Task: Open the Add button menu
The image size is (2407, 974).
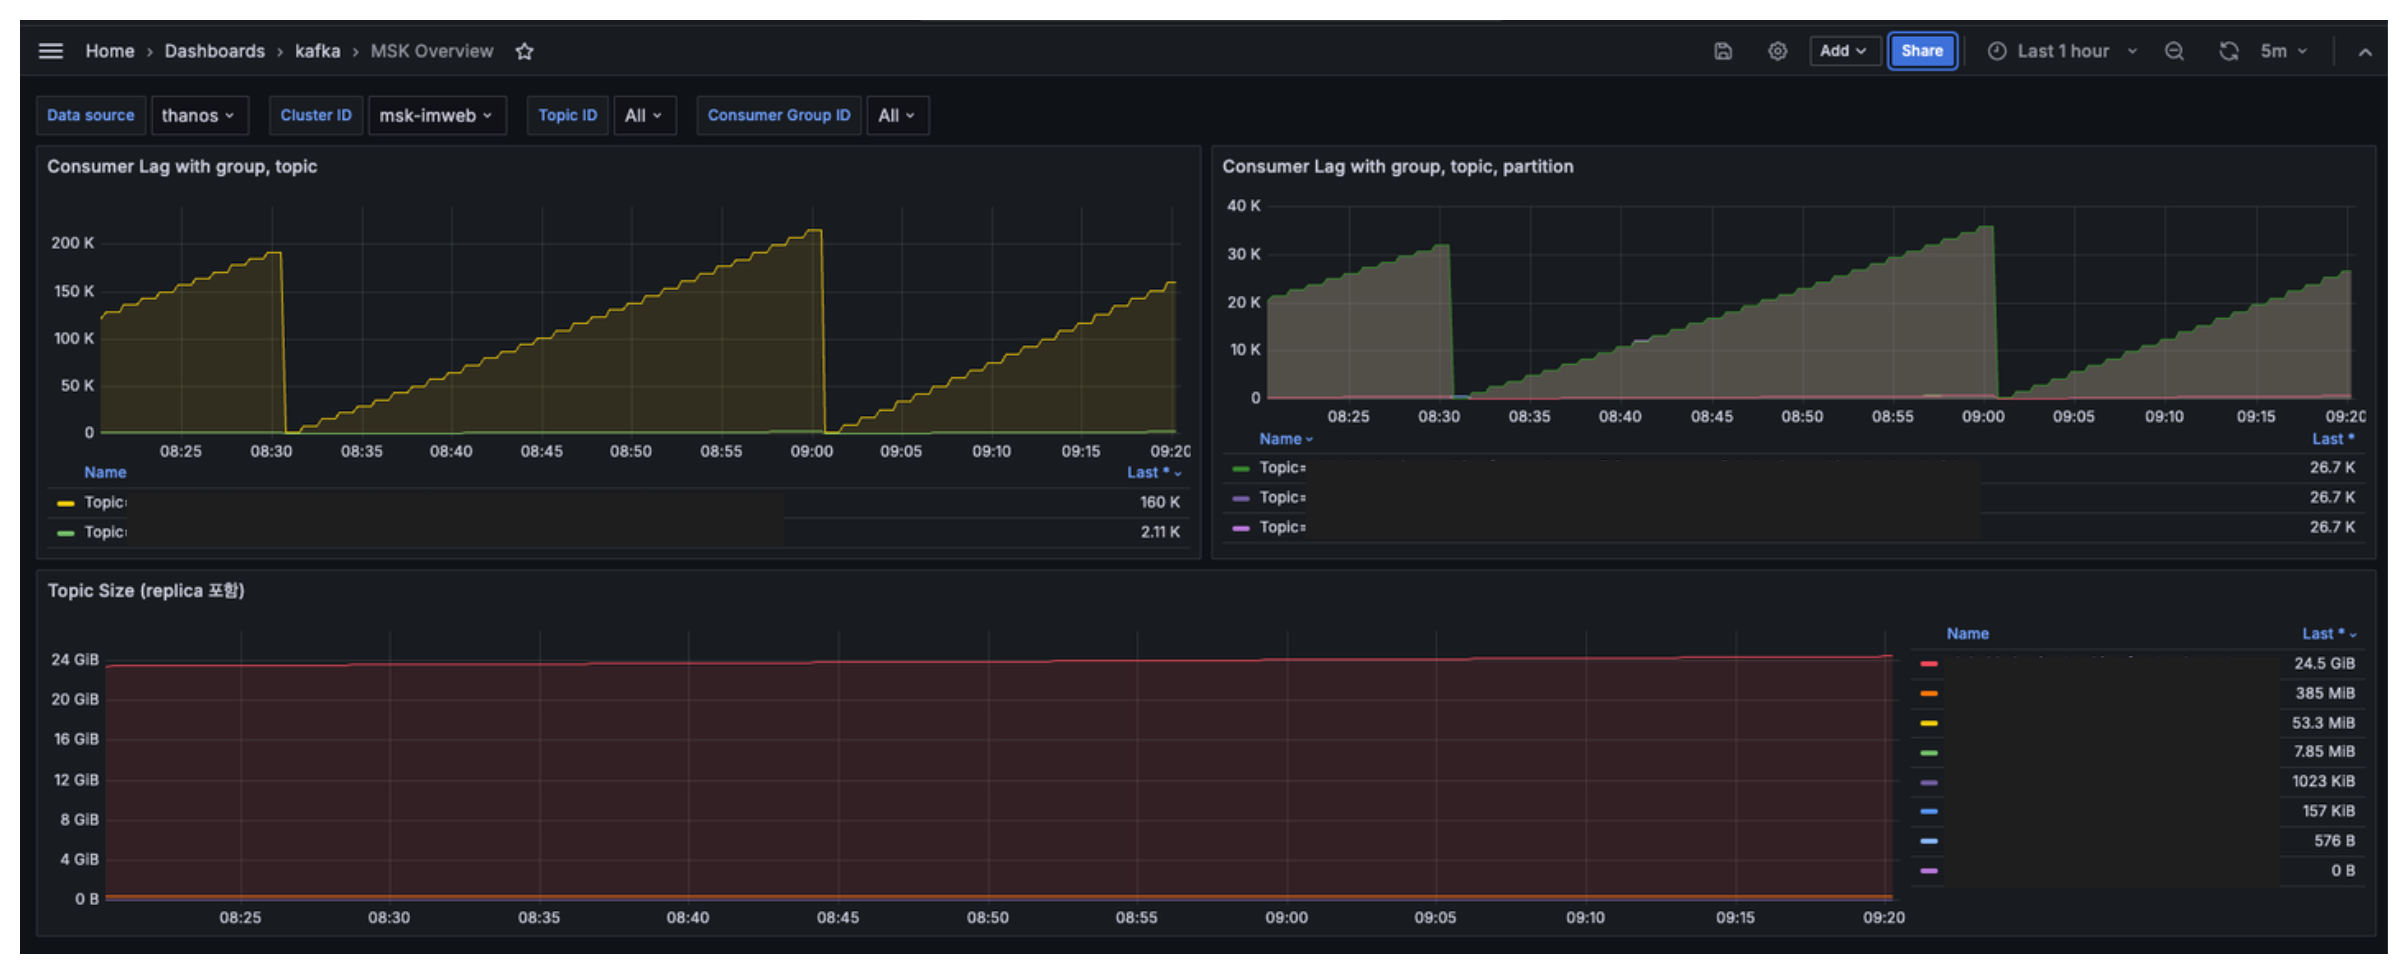Action: point(1844,51)
